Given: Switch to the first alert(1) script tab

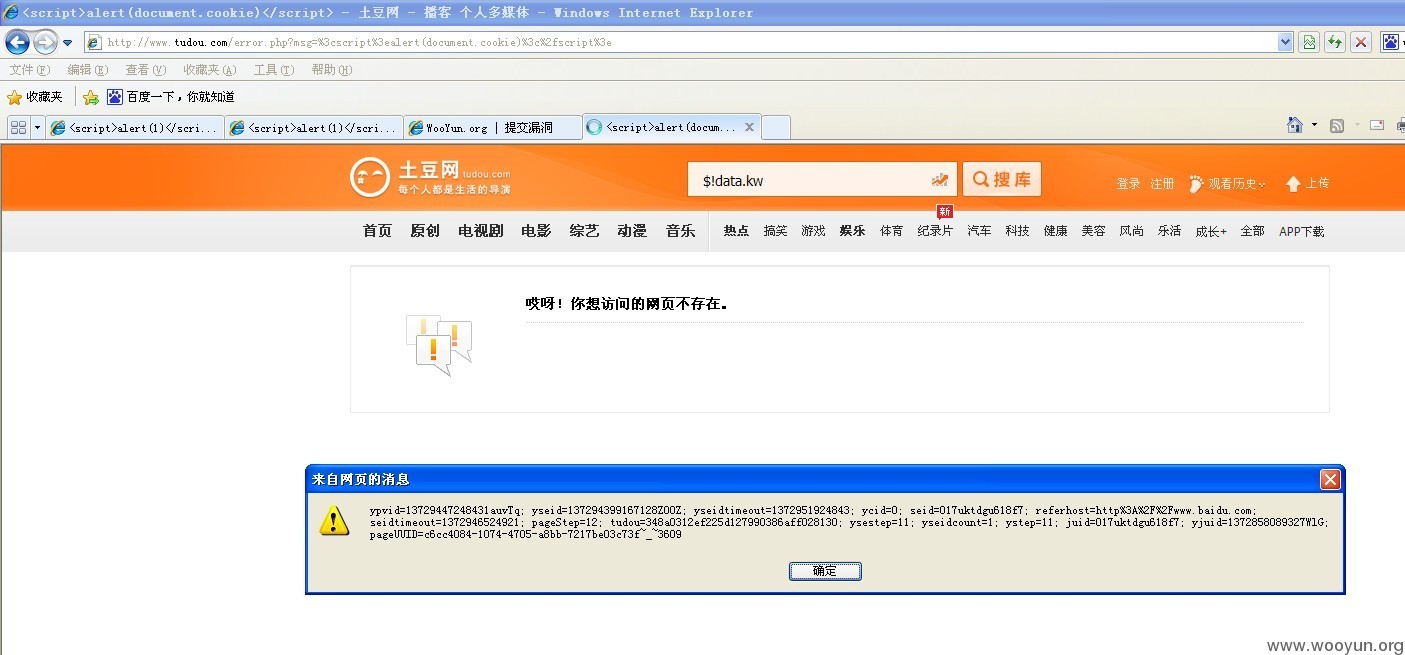Looking at the screenshot, I should (x=134, y=127).
